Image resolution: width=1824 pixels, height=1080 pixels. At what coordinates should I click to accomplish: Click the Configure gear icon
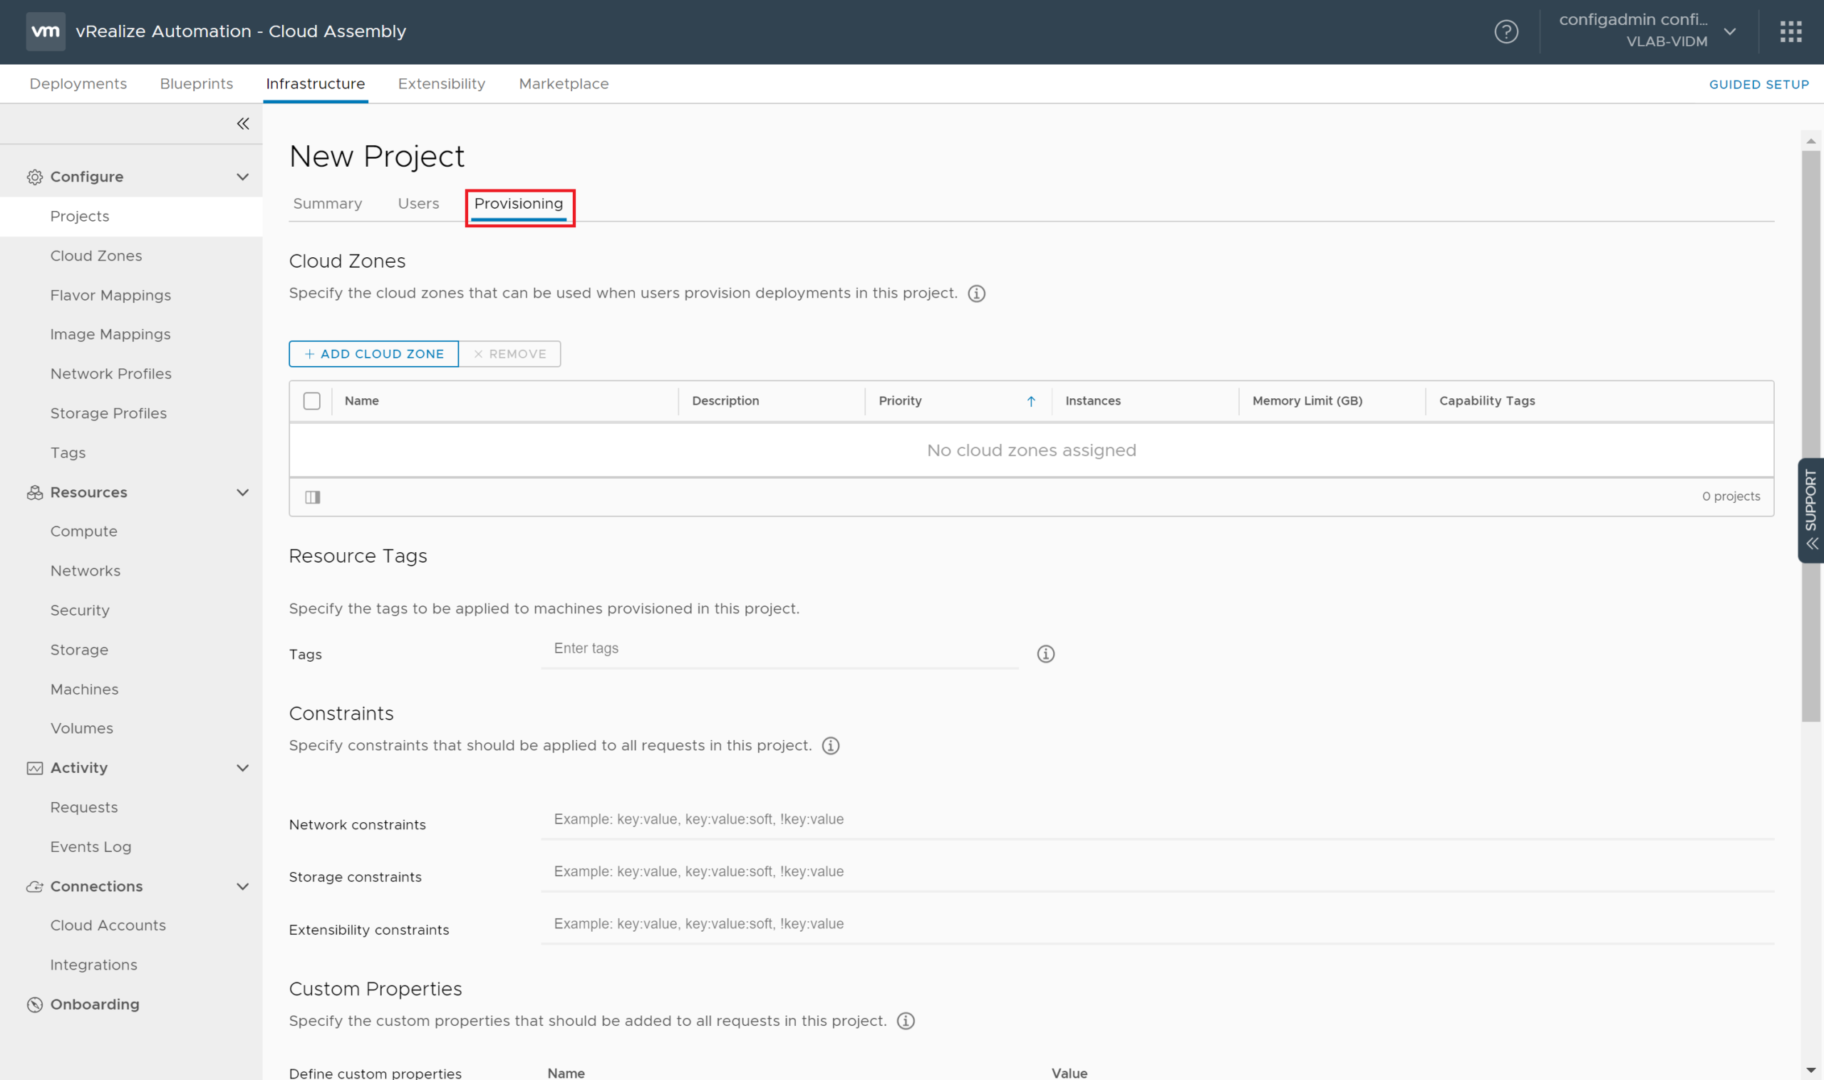pyautogui.click(x=35, y=177)
